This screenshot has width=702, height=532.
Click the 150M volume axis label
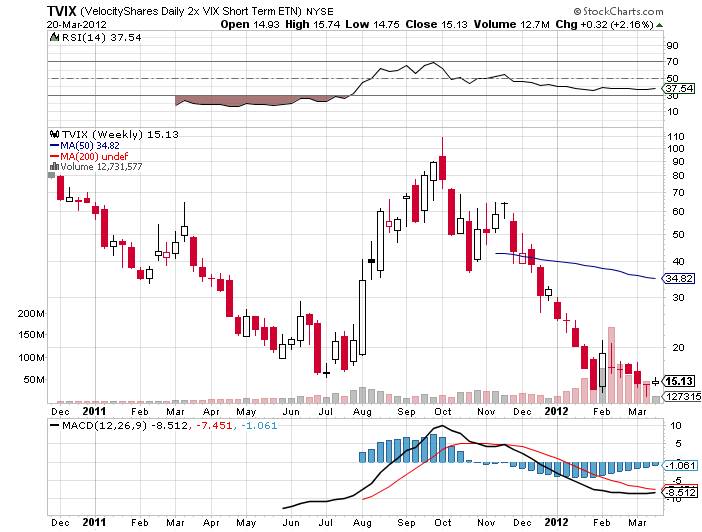pyautogui.click(x=31, y=335)
